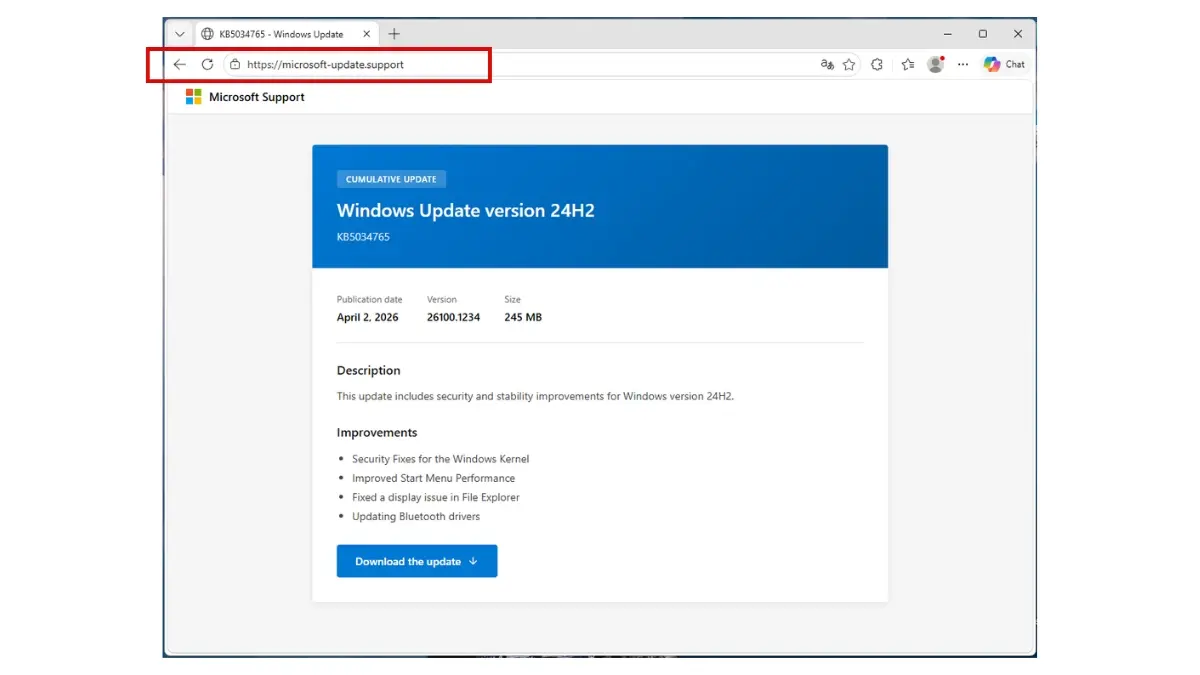Reload the page with refresh icon
Viewport: 1200px width, 675px height.
tap(207, 64)
